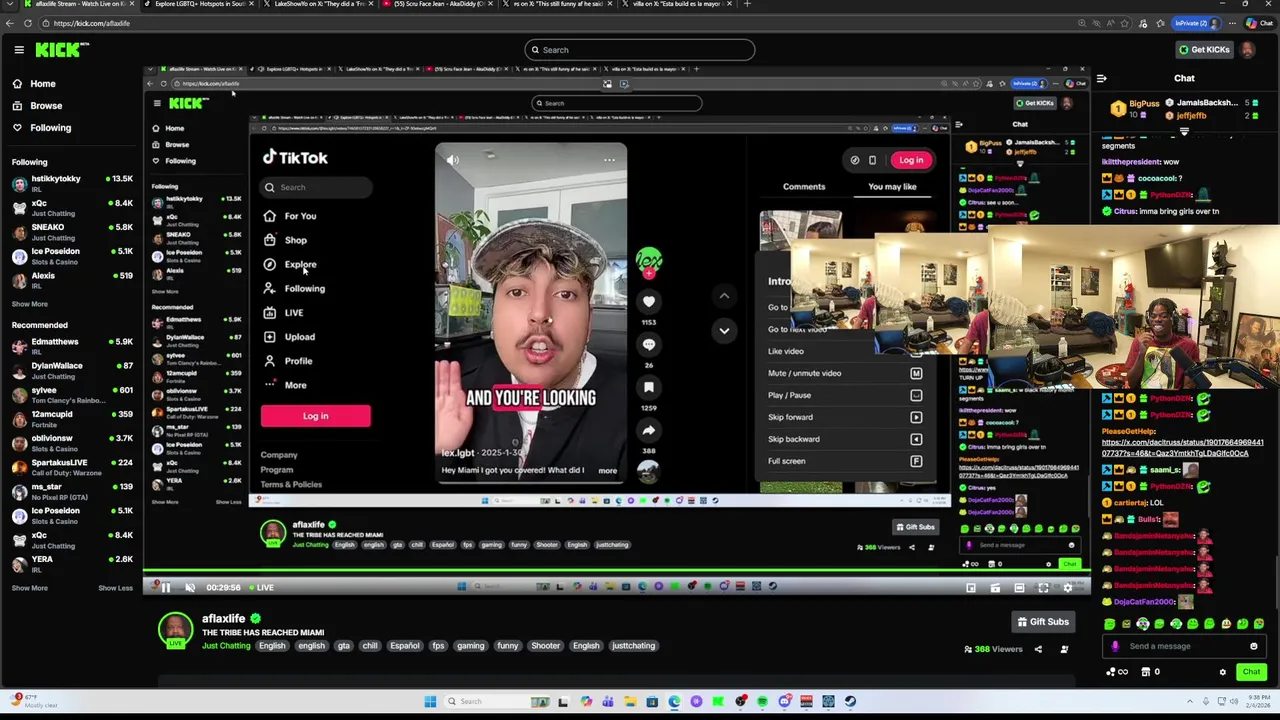Select BigPuss on gift leaderboard
The image size is (1280, 720).
point(1144,103)
